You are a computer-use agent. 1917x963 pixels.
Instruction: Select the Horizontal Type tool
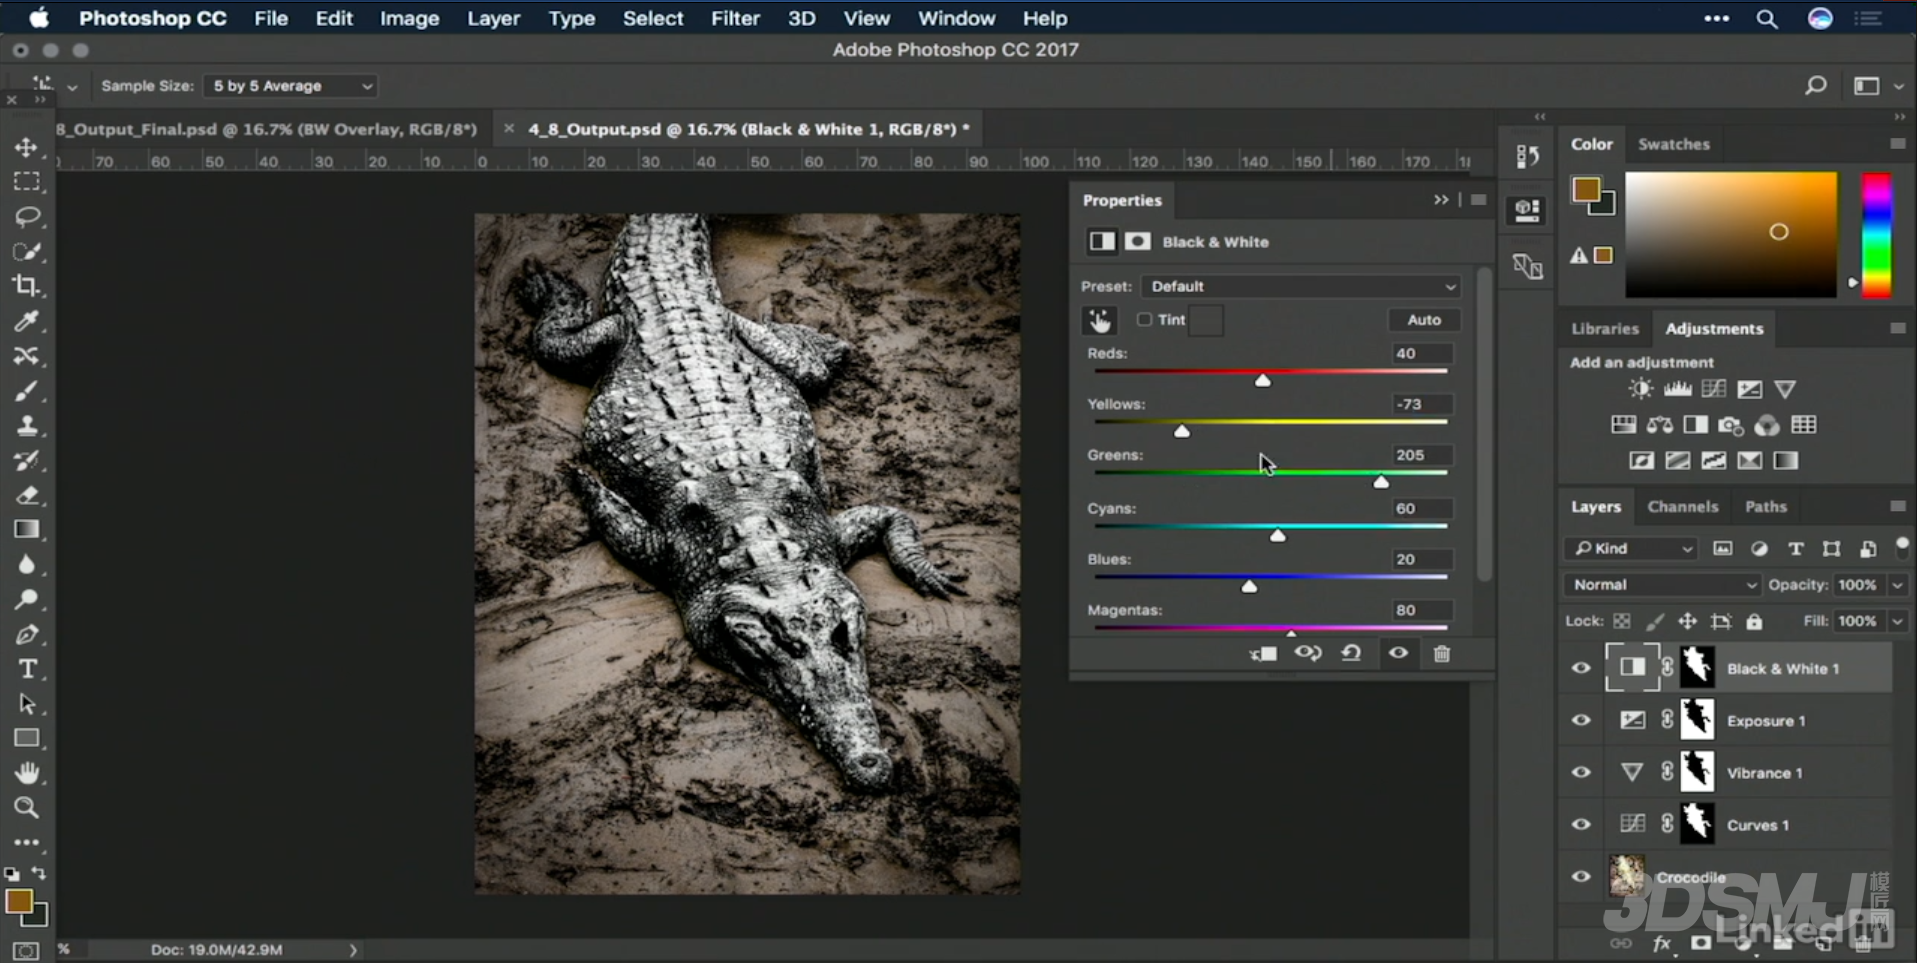[x=27, y=669]
